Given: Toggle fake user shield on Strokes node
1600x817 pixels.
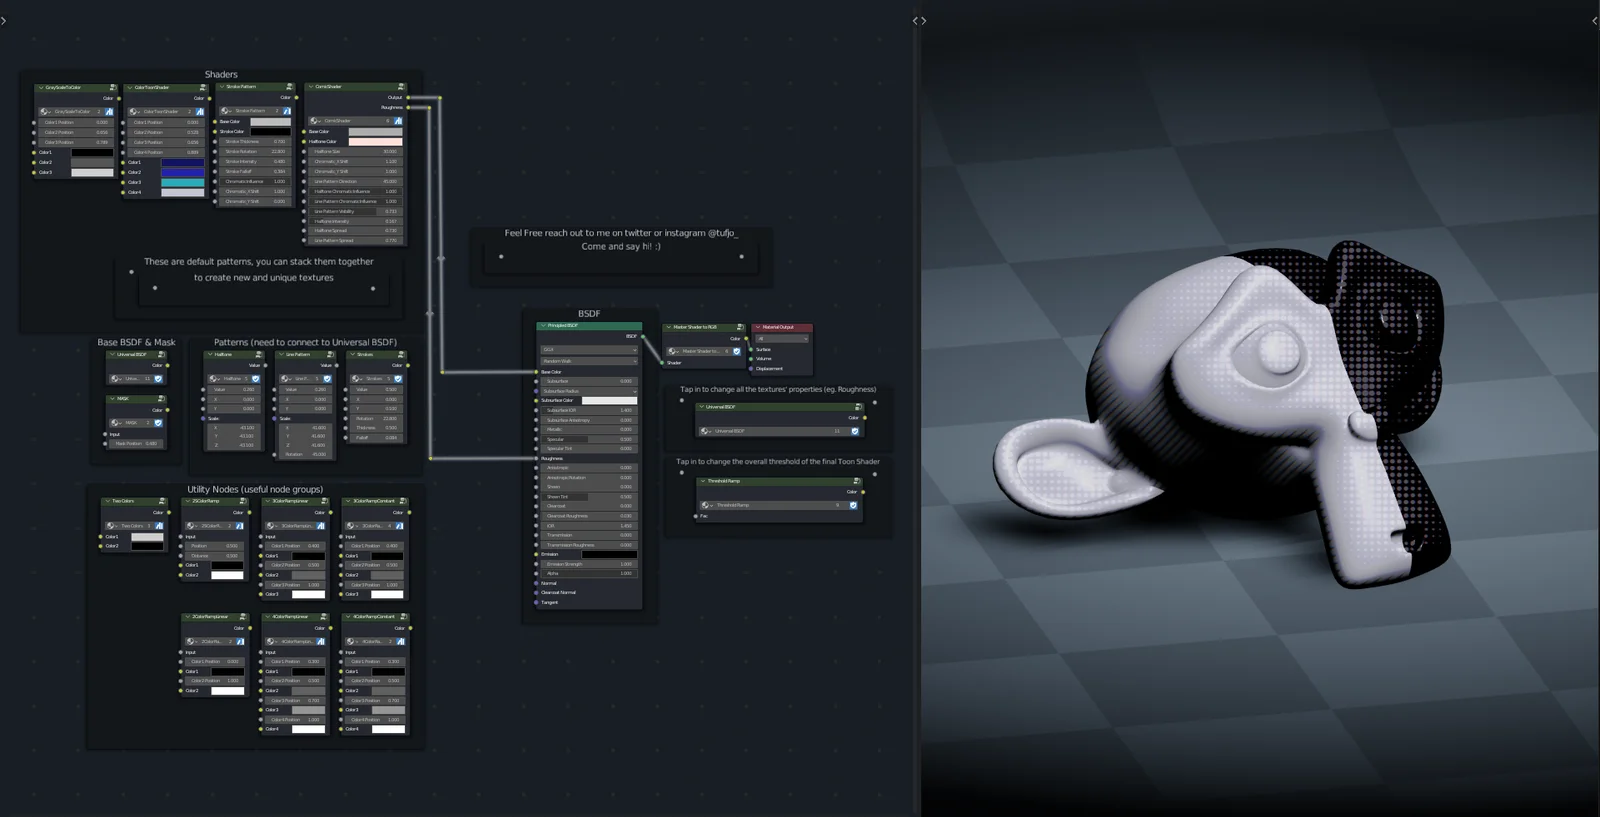Looking at the screenshot, I should click(x=398, y=379).
